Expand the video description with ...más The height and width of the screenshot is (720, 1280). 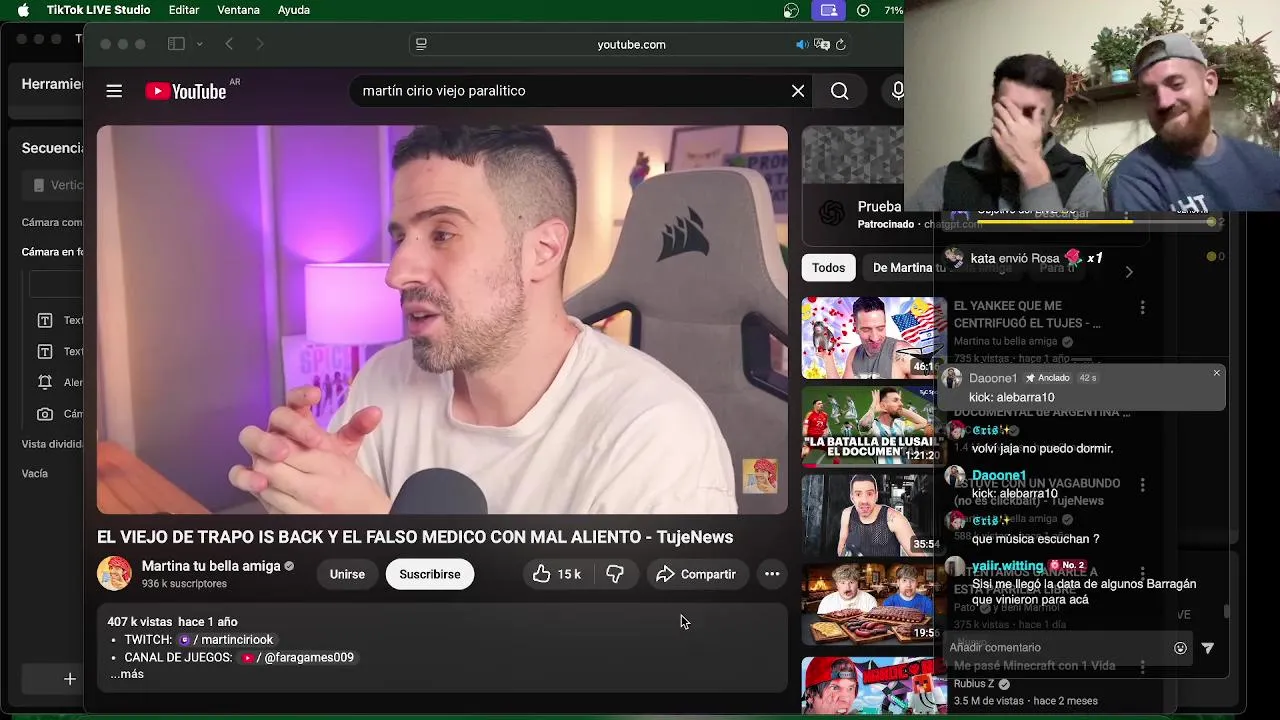point(127,675)
